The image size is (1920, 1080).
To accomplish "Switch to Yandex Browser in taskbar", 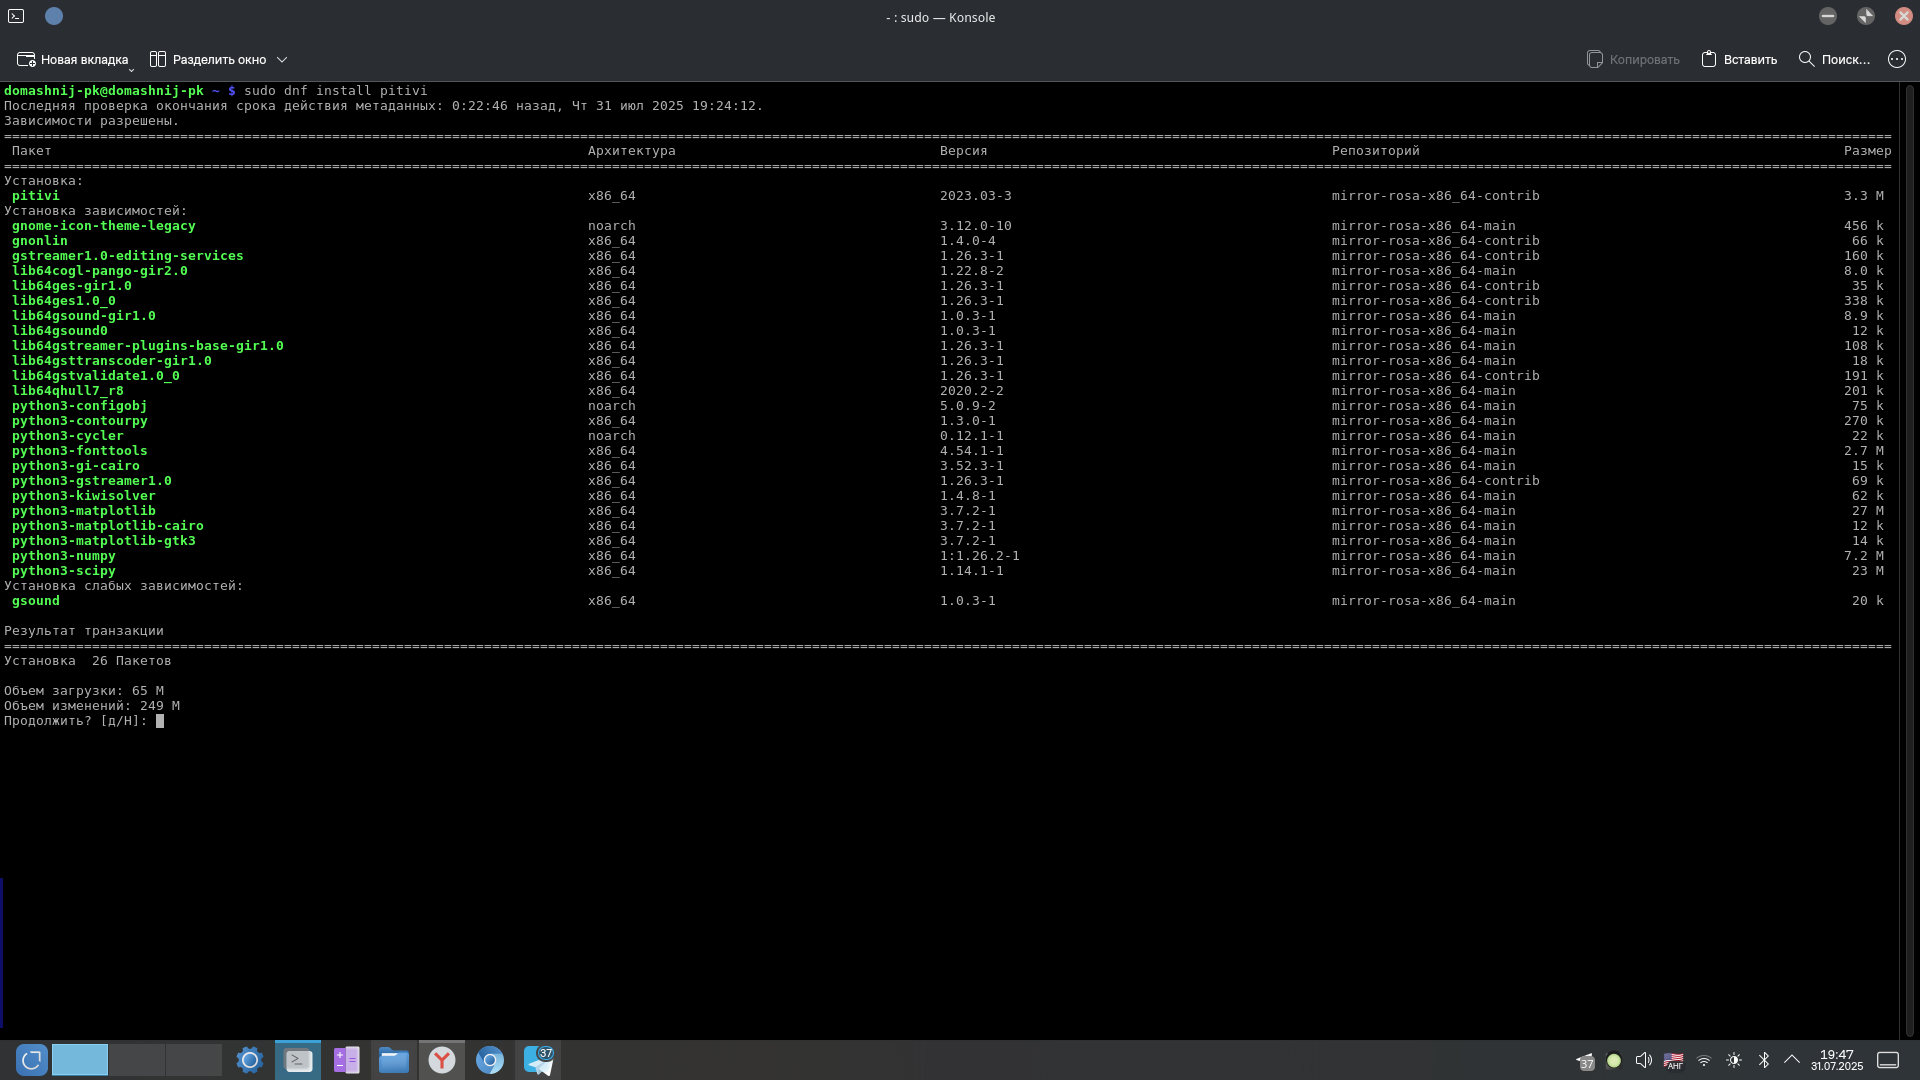I will click(x=442, y=1060).
